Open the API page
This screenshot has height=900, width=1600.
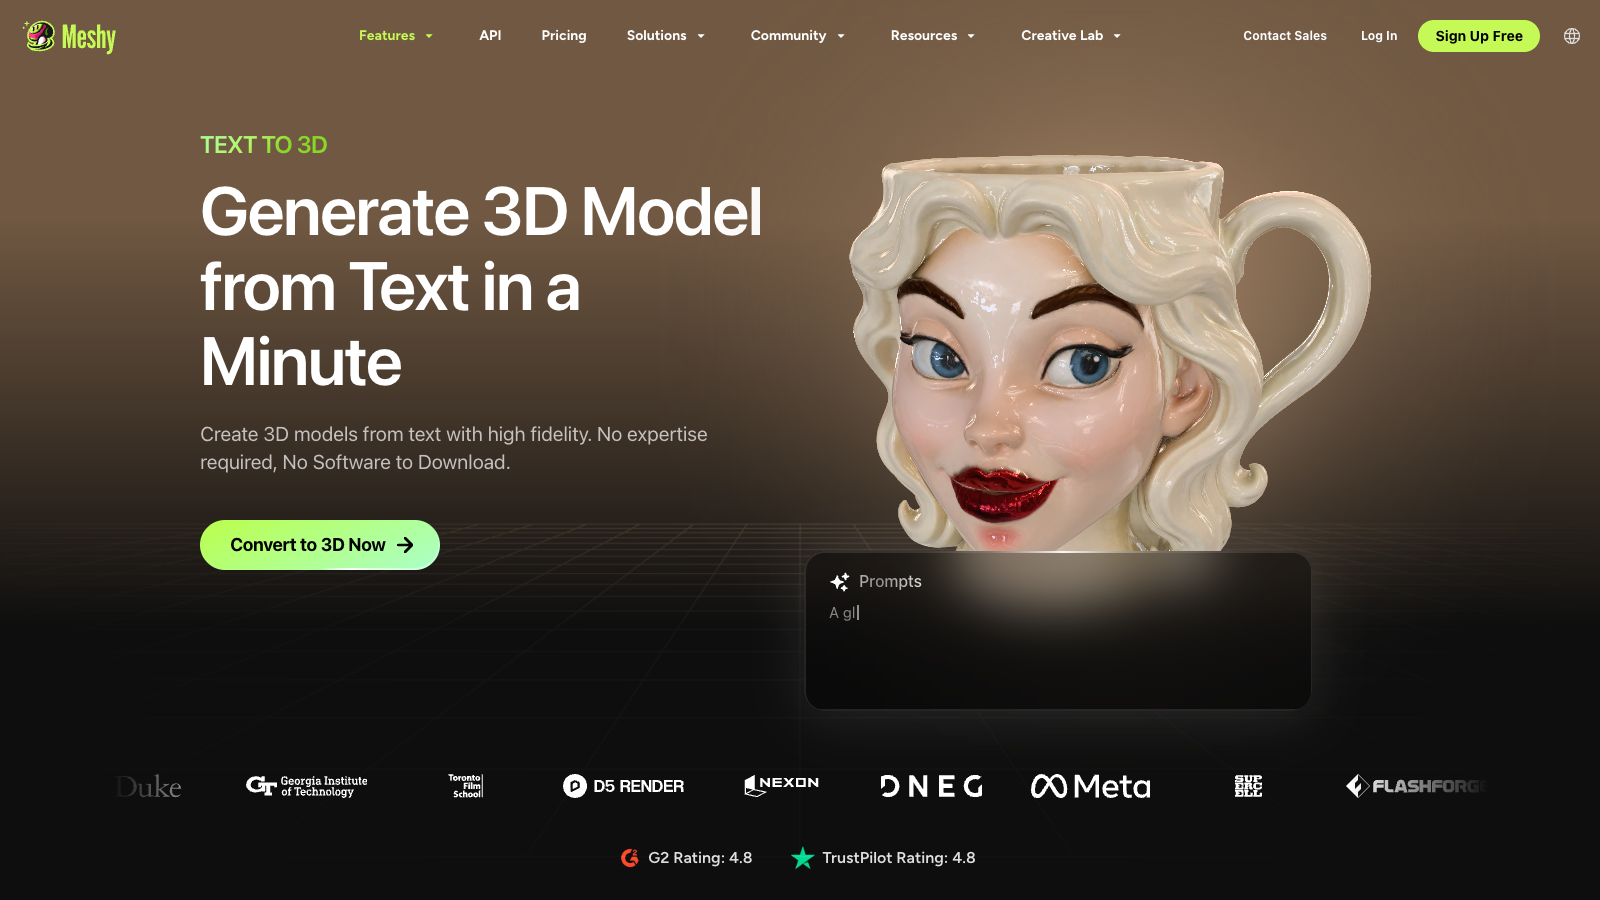490,36
